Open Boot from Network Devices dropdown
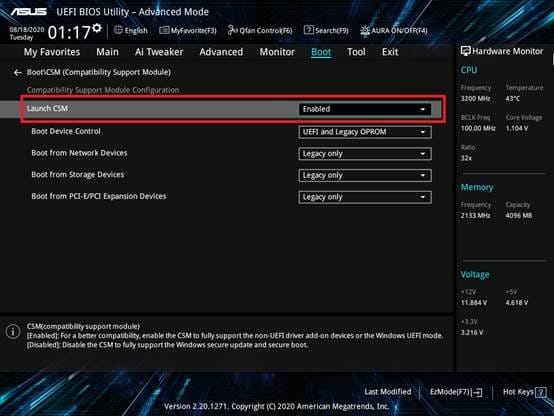The height and width of the screenshot is (416, 554). pos(365,154)
